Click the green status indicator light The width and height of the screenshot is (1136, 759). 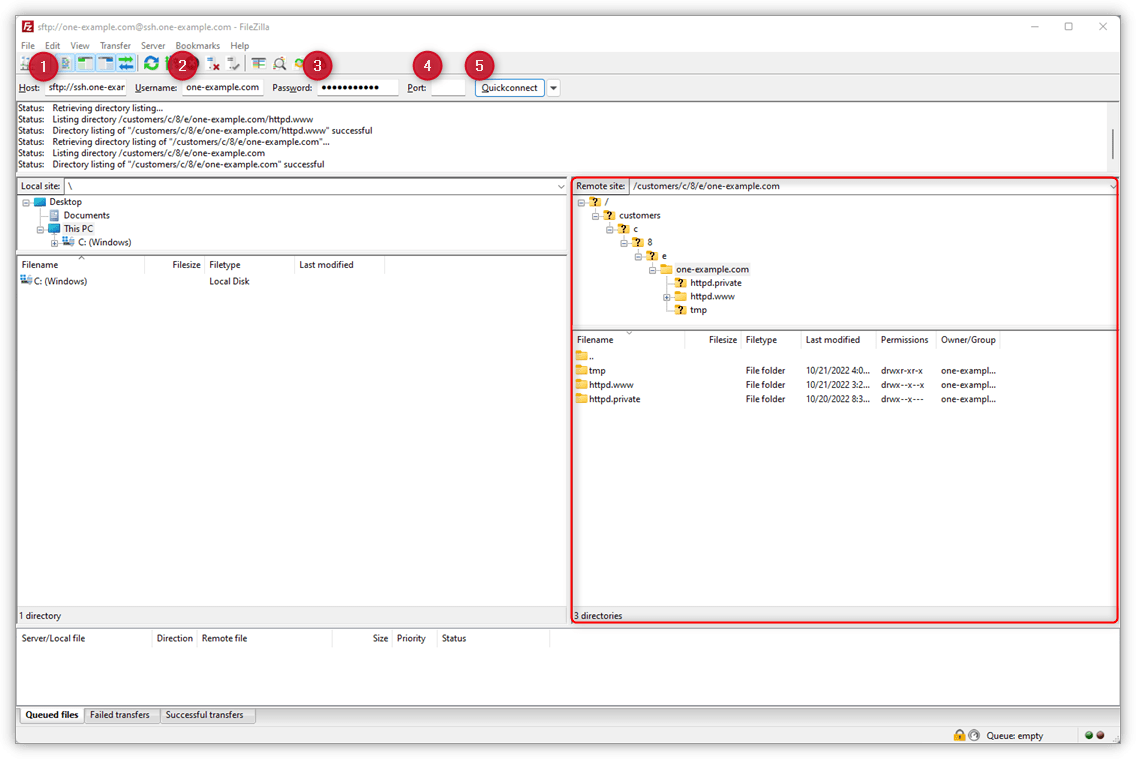click(x=1088, y=735)
